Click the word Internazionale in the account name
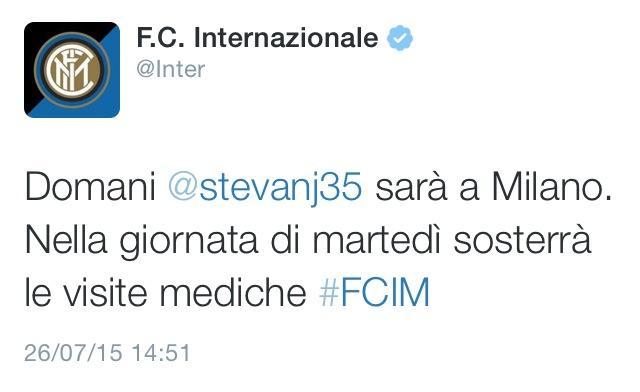 point(286,38)
